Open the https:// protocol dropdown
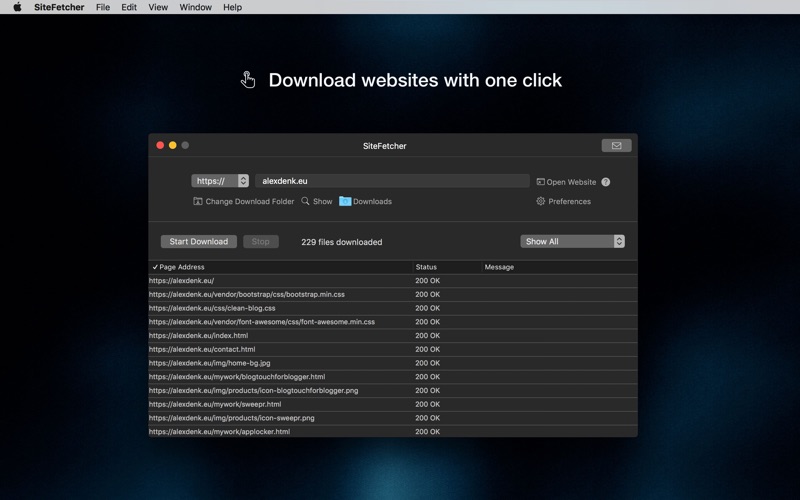The image size is (800, 500). pyautogui.click(x=220, y=181)
